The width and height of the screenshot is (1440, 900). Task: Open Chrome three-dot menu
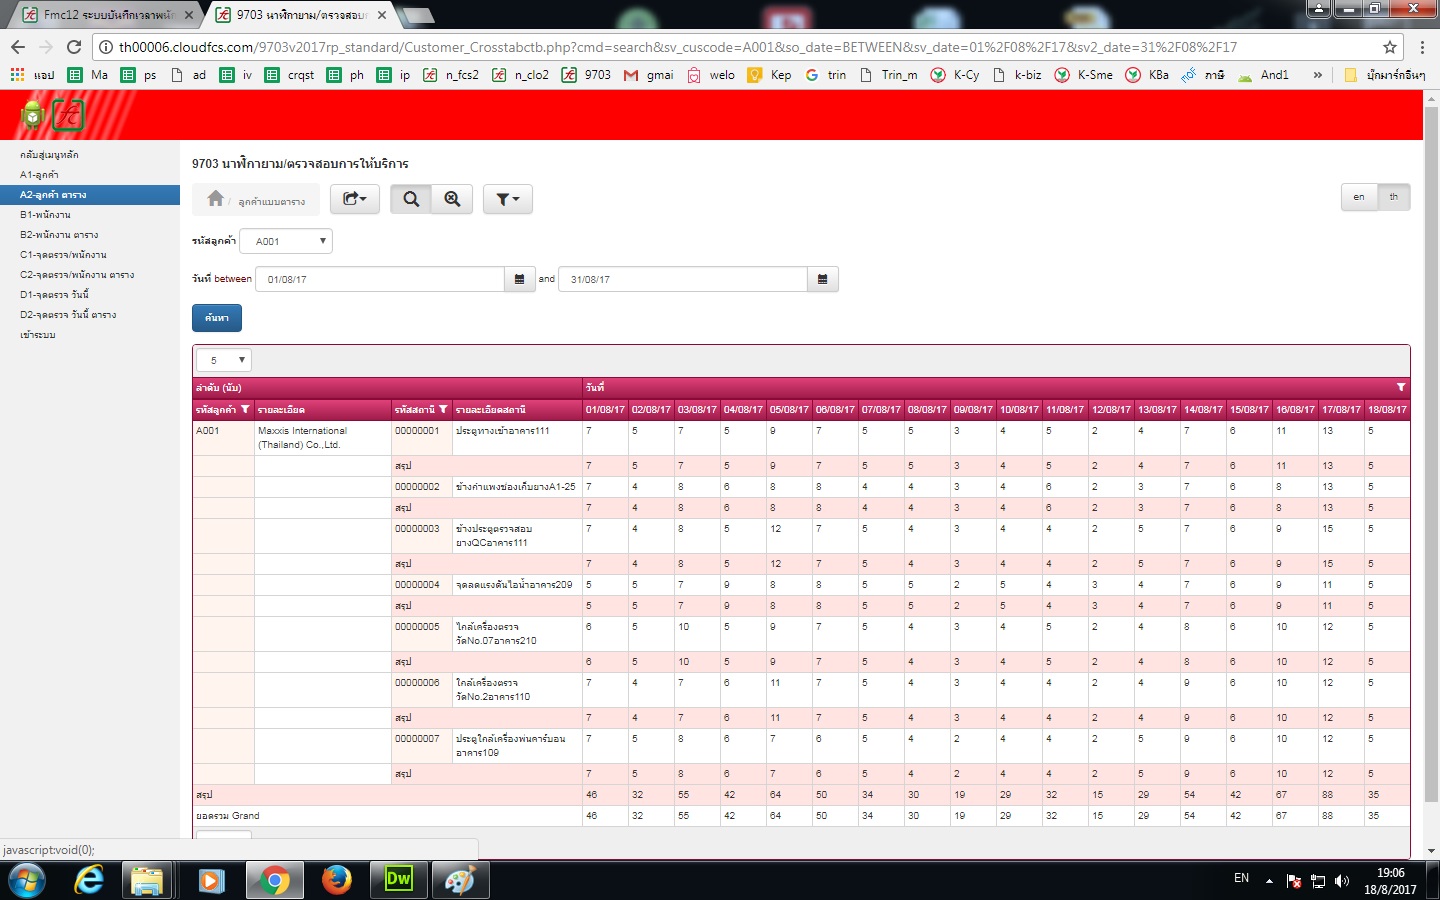(x=1423, y=47)
